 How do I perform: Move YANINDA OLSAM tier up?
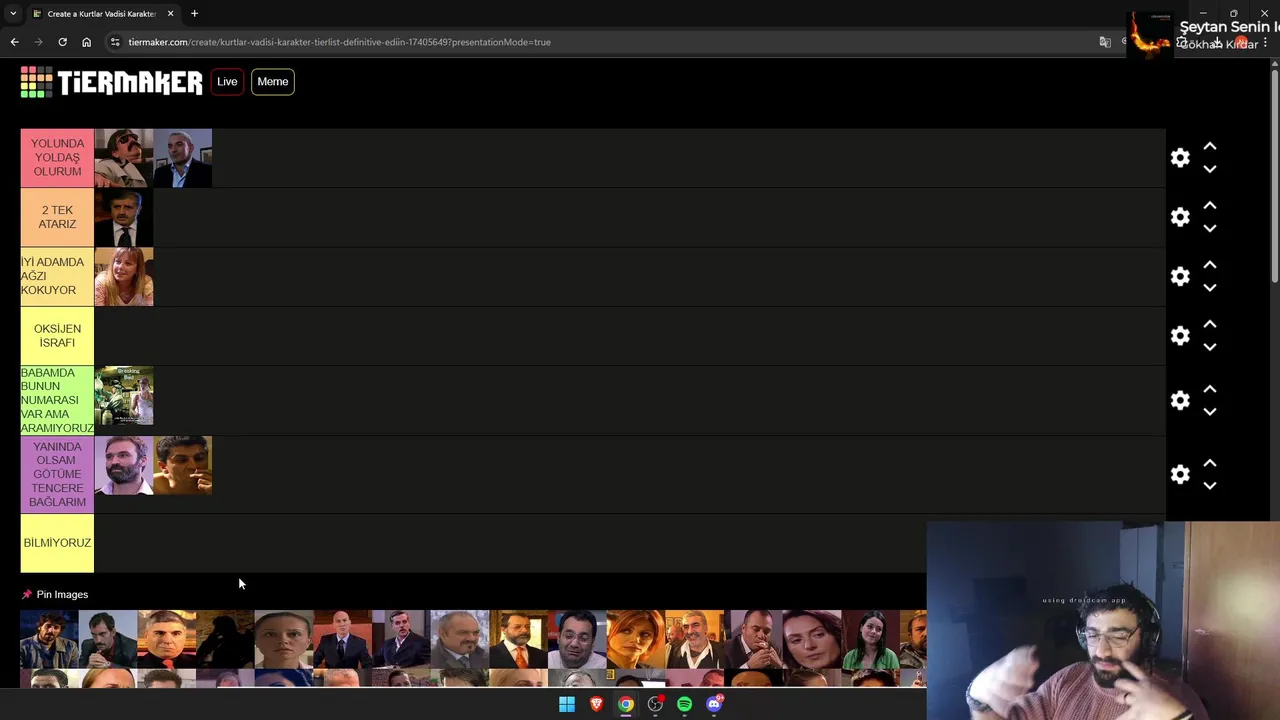(x=1210, y=462)
